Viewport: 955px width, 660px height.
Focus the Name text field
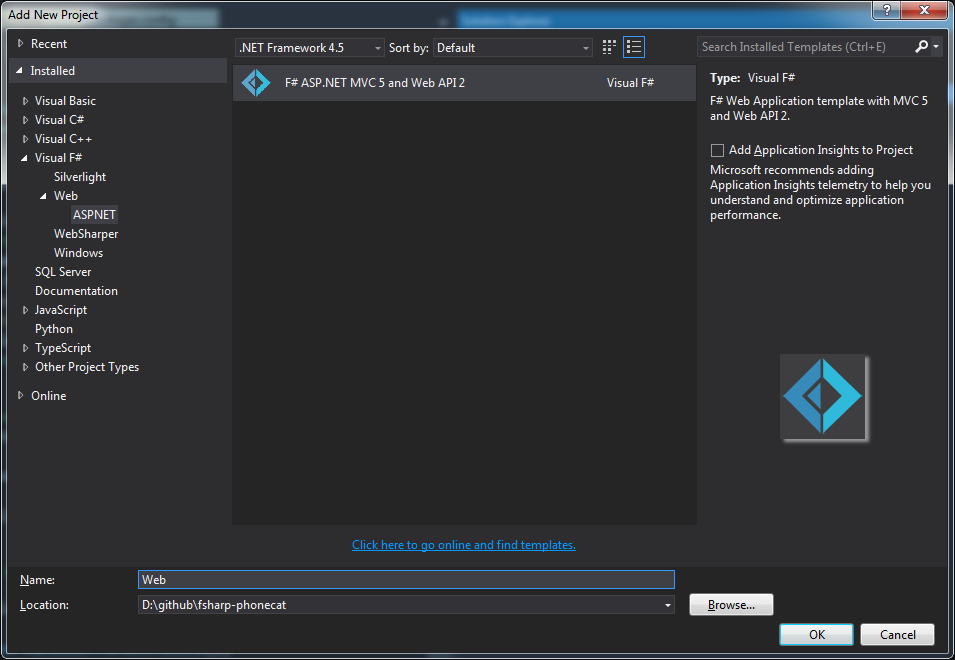pyautogui.click(x=406, y=580)
